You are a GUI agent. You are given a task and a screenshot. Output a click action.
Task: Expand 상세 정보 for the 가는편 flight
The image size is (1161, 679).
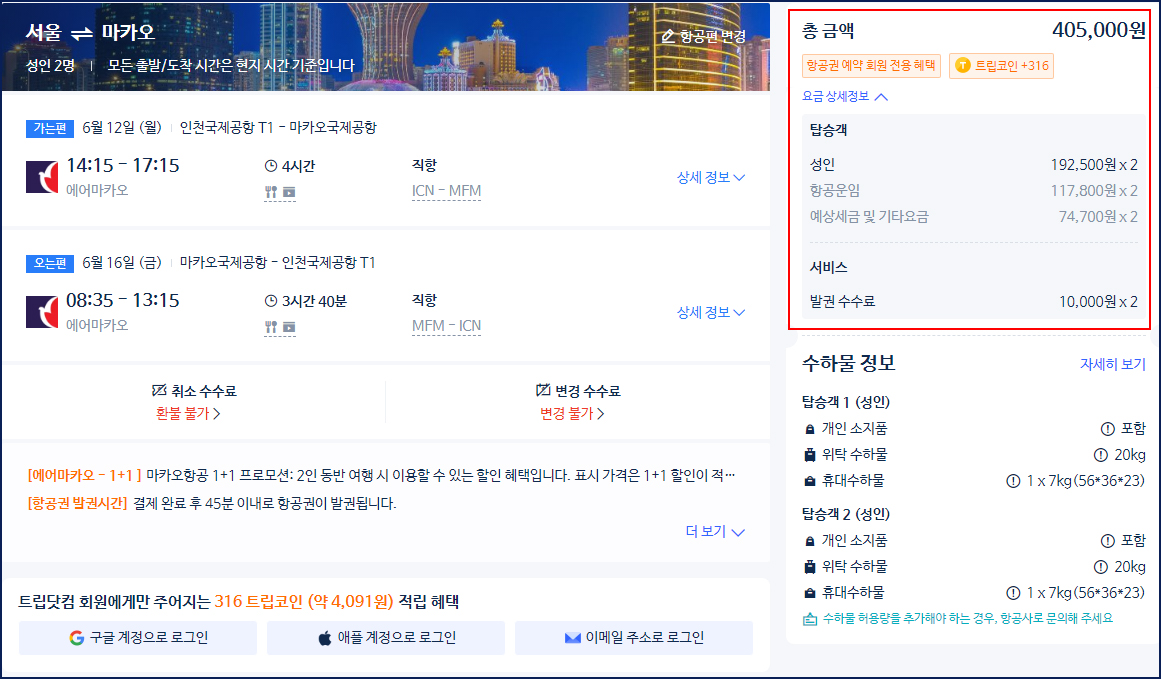(710, 178)
